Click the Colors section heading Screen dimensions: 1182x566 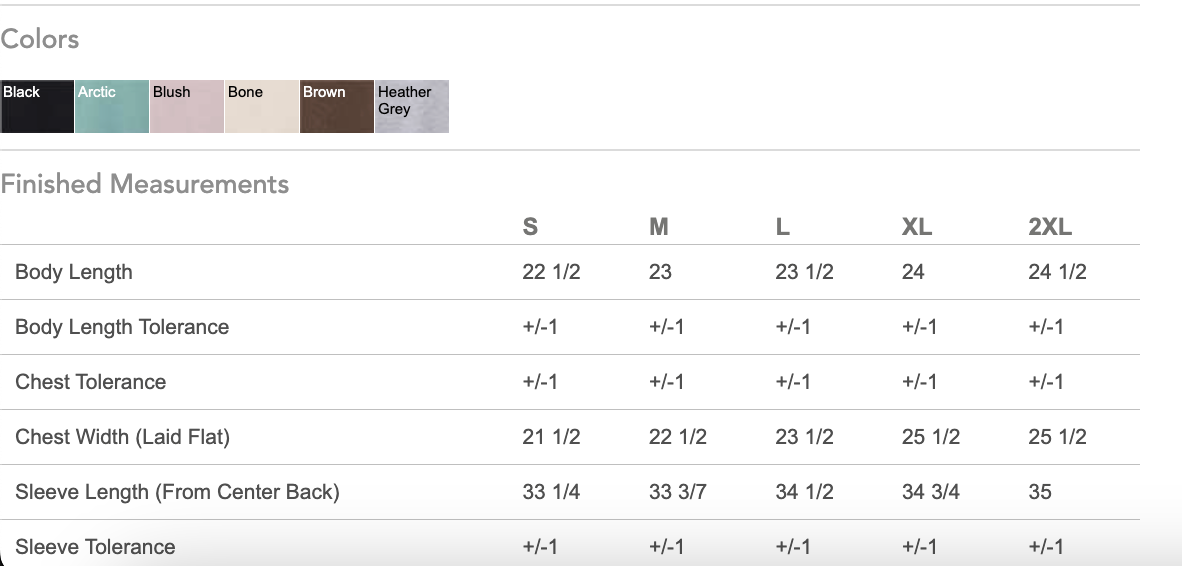pyautogui.click(x=40, y=40)
